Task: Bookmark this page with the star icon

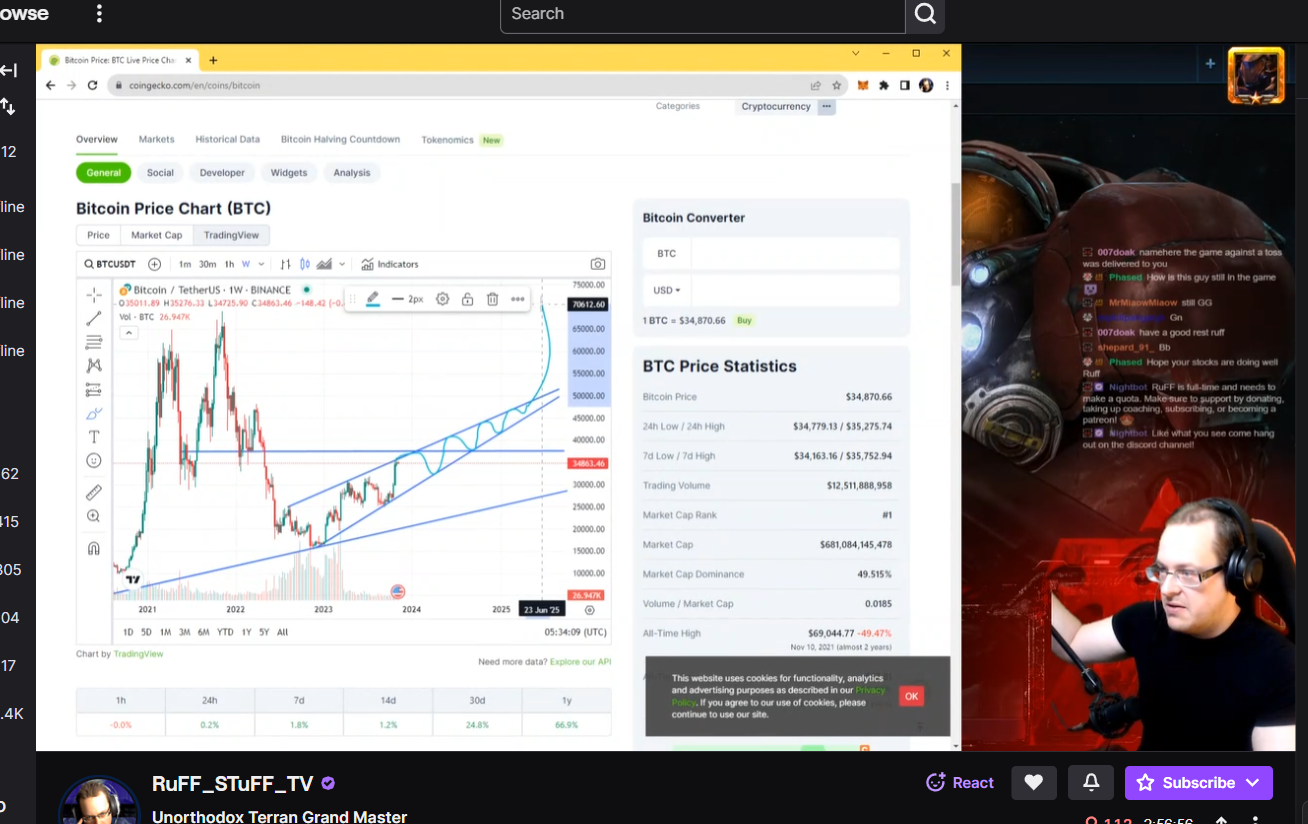Action: (x=837, y=86)
